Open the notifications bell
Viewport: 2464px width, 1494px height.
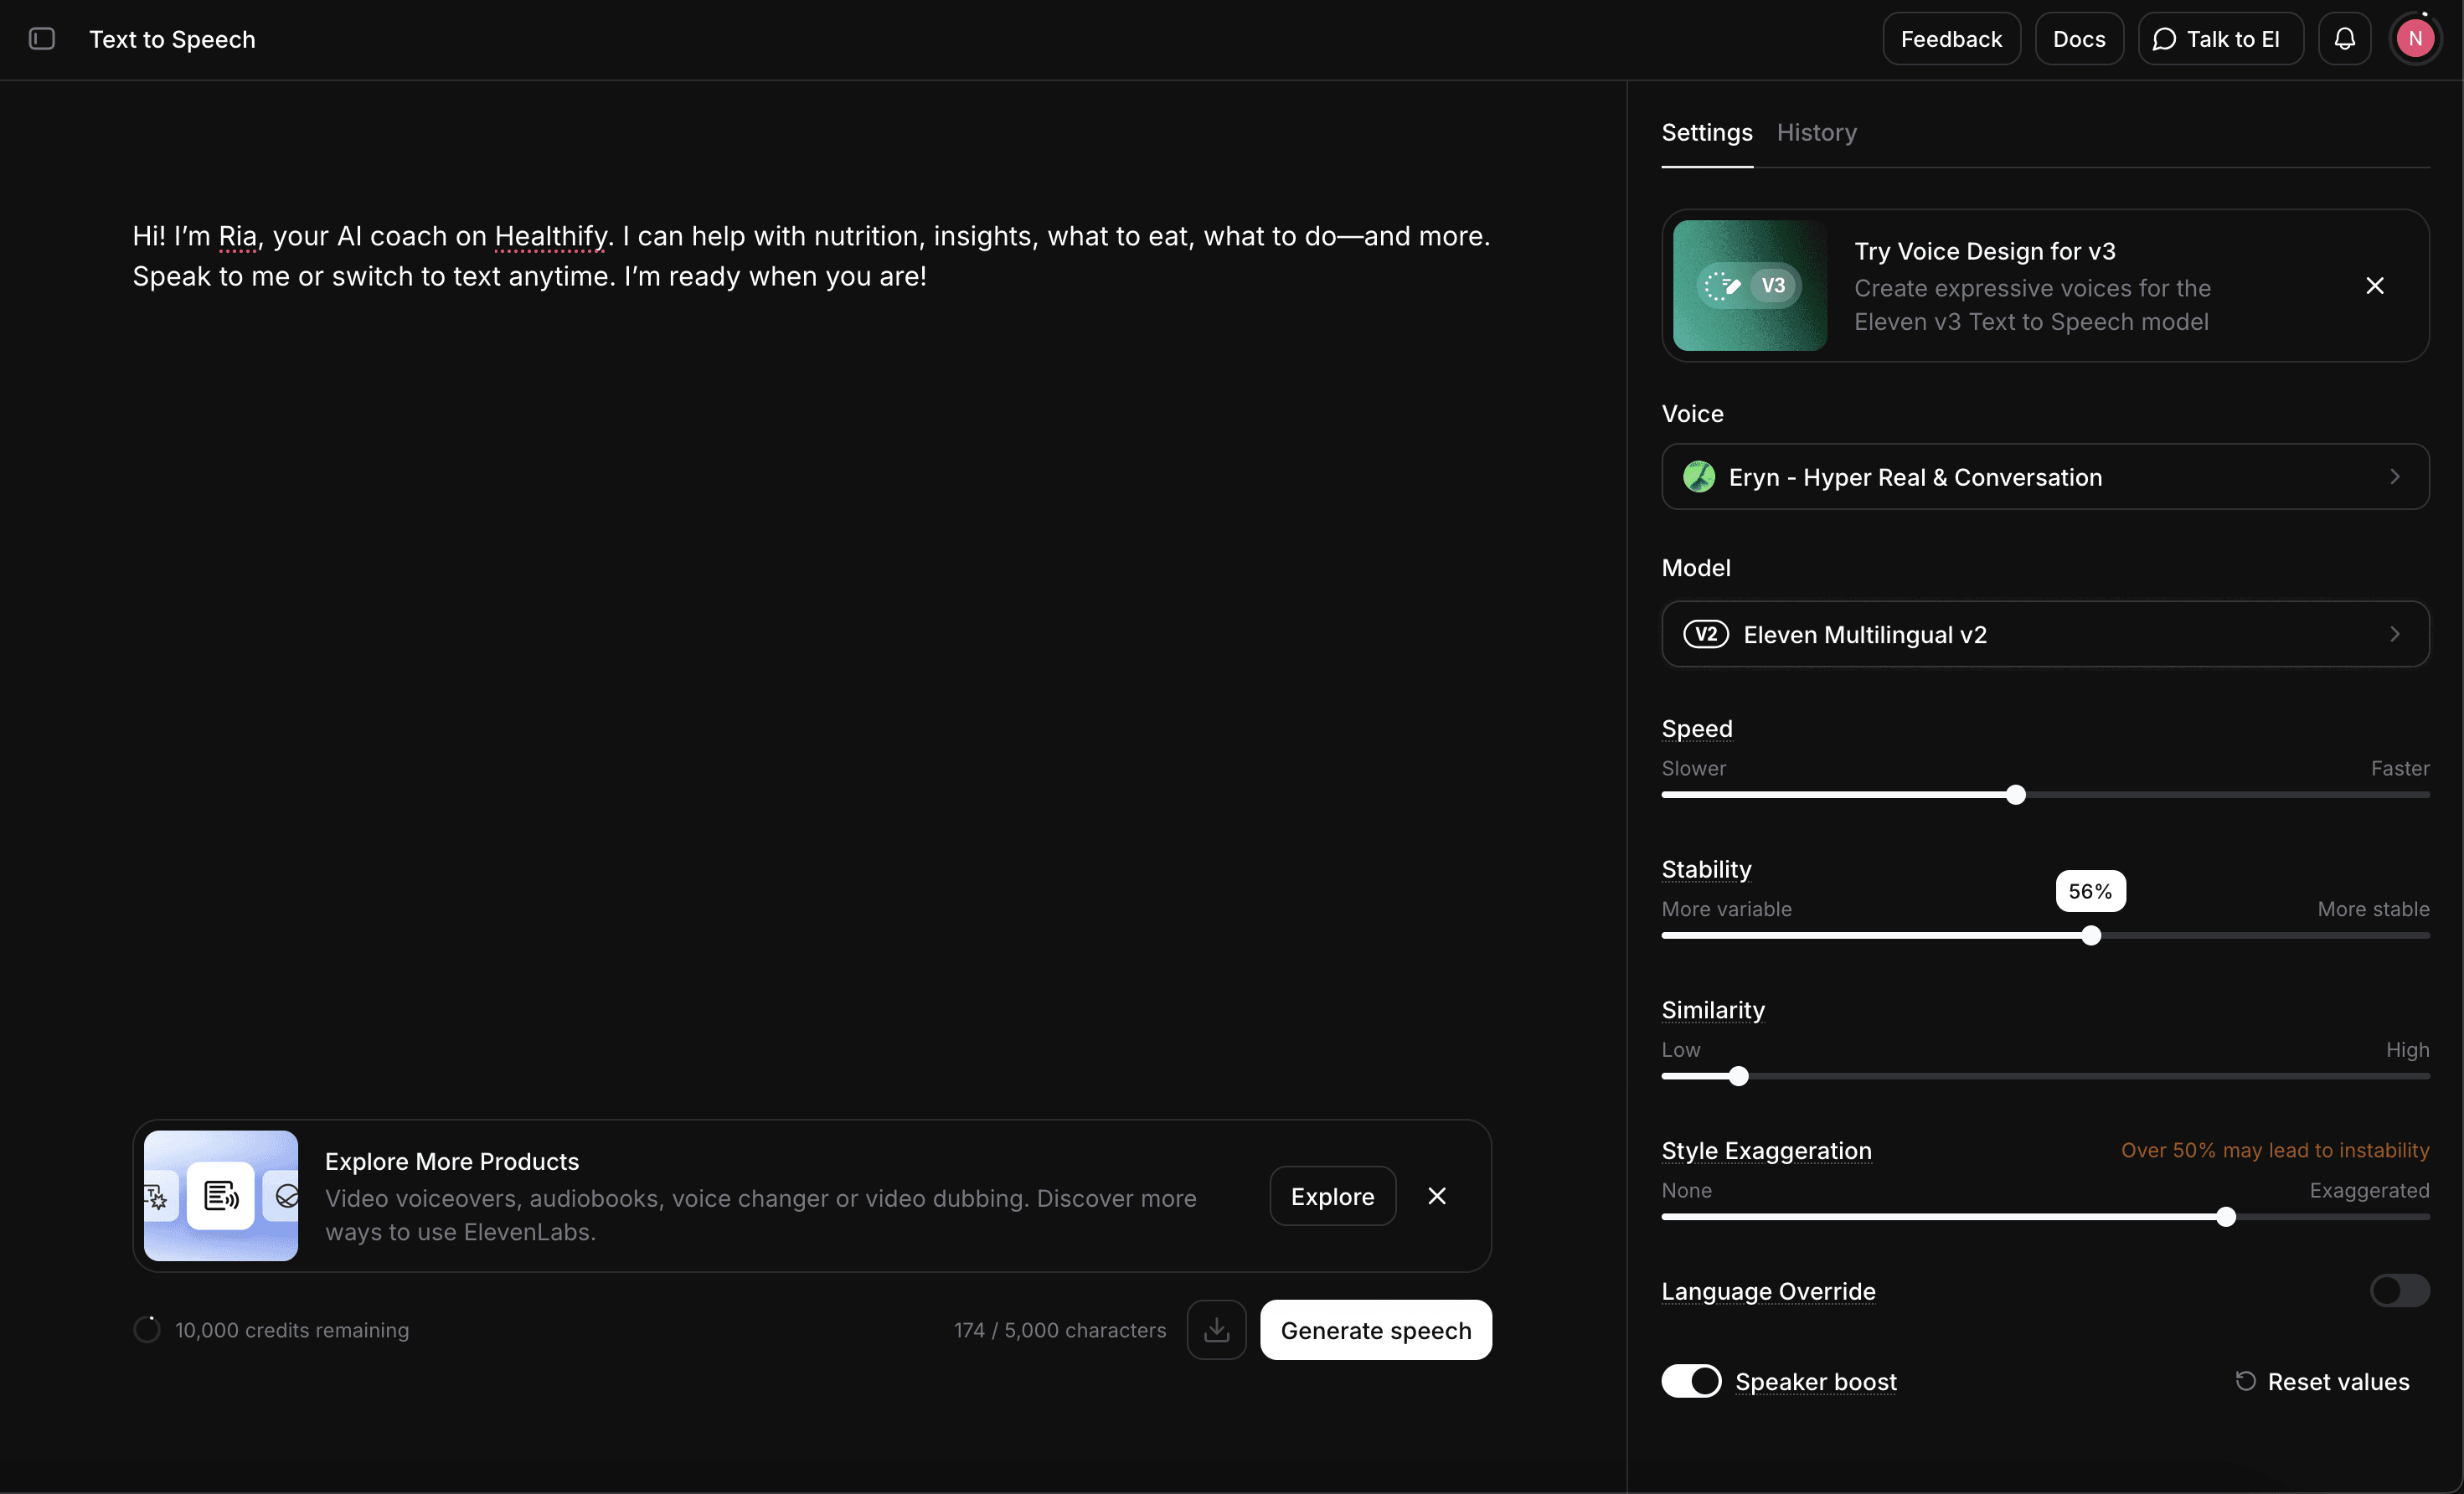[x=2344, y=39]
